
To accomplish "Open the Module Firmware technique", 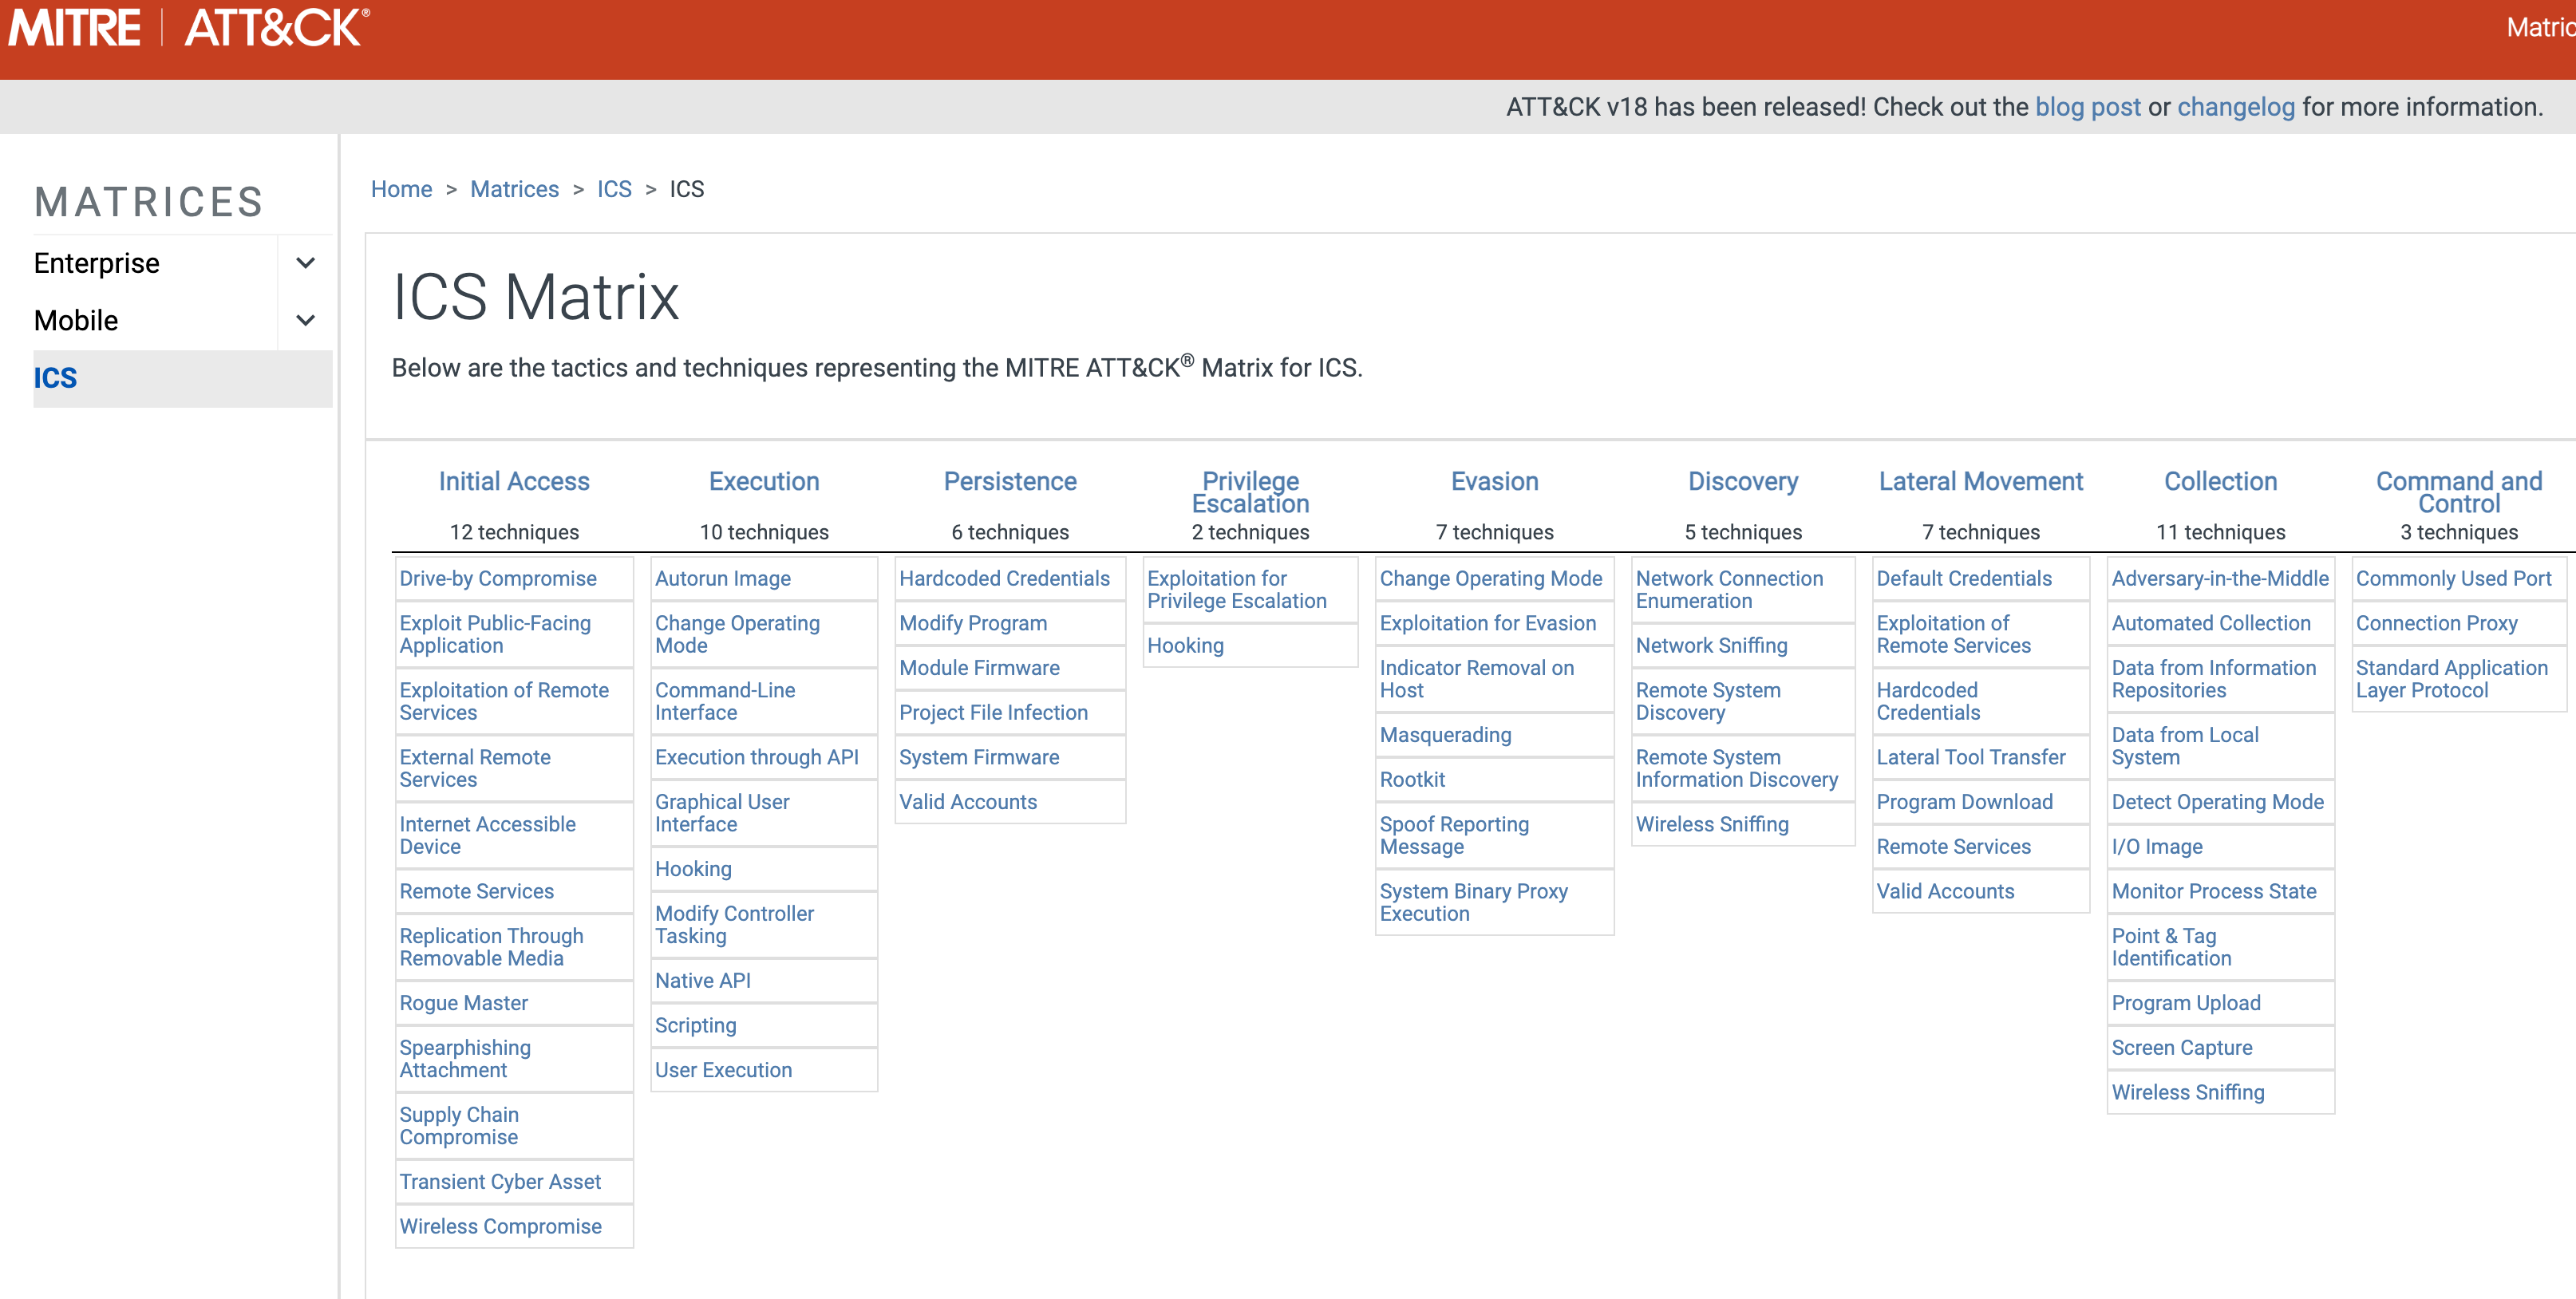I will point(979,667).
